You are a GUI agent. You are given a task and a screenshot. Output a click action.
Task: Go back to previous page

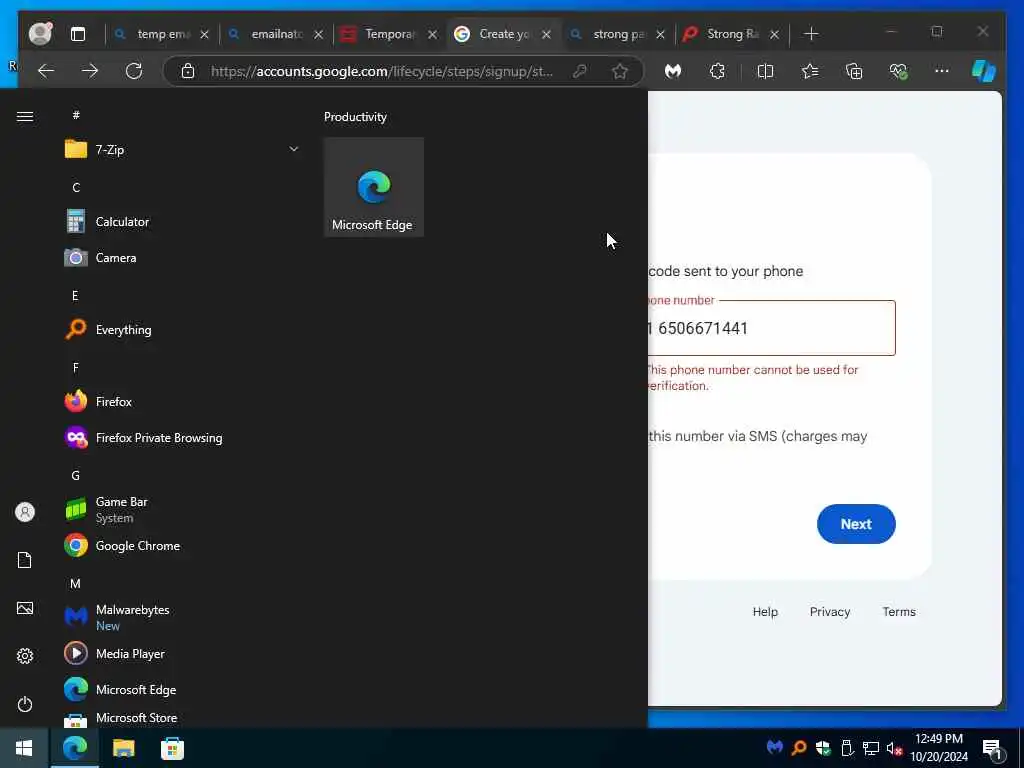tap(46, 71)
